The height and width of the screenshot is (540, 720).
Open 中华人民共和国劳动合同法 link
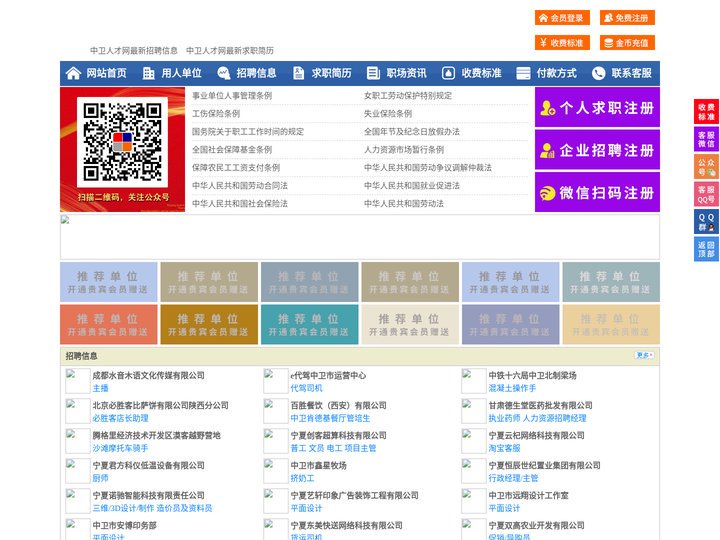[x=240, y=186]
